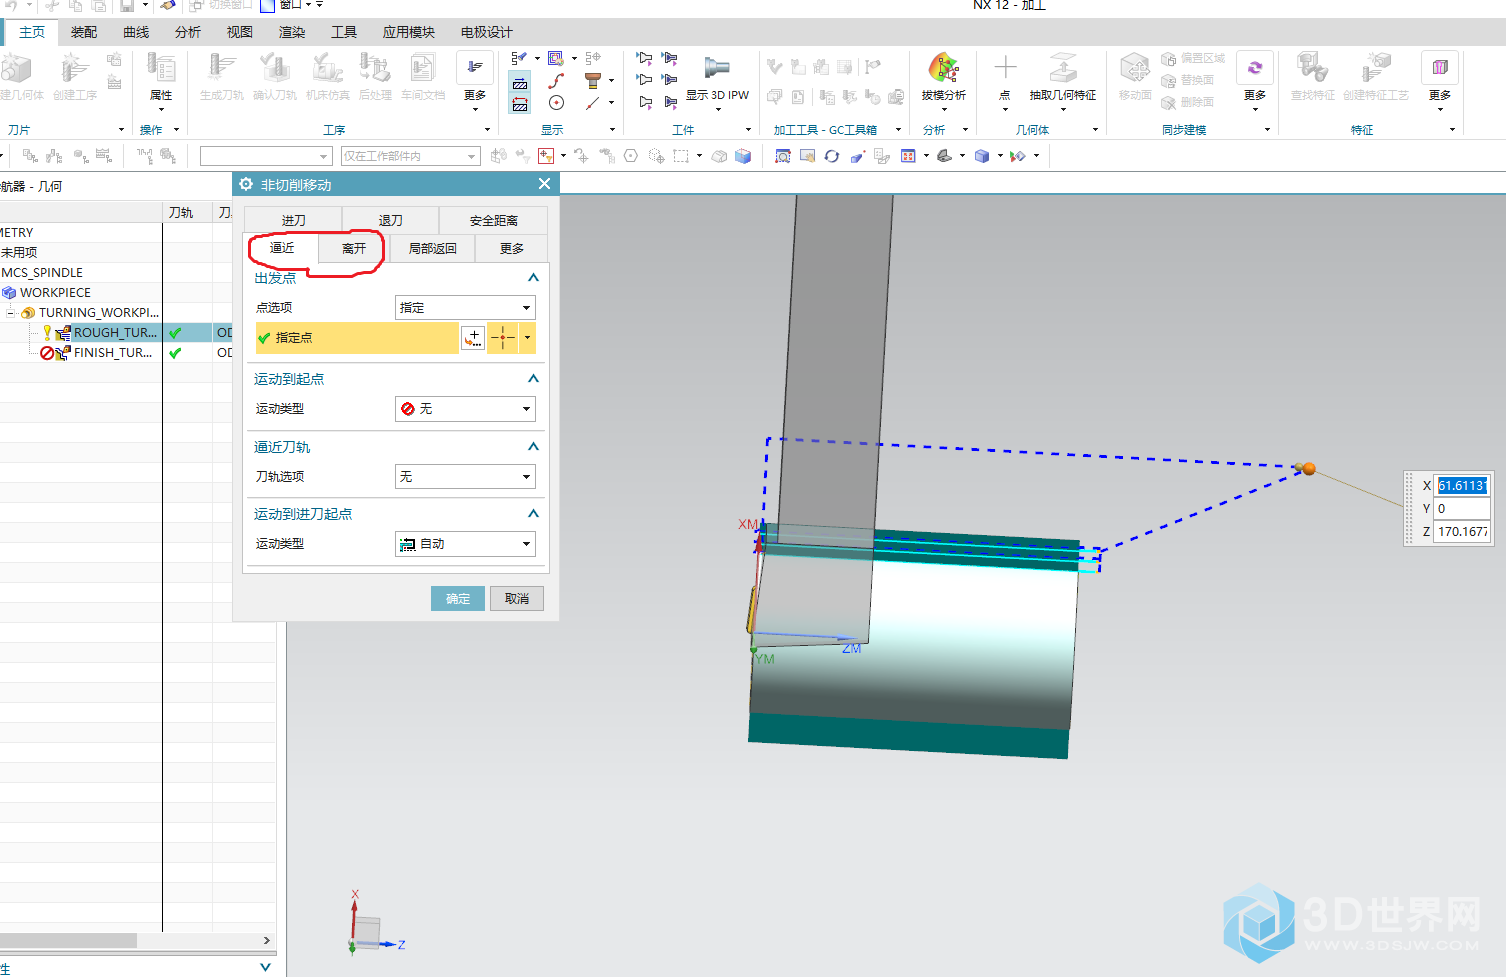Image resolution: width=1506 pixels, height=977 pixels.
Task: Click the 确认刀轨 verify toolpath icon
Action: coord(274,77)
